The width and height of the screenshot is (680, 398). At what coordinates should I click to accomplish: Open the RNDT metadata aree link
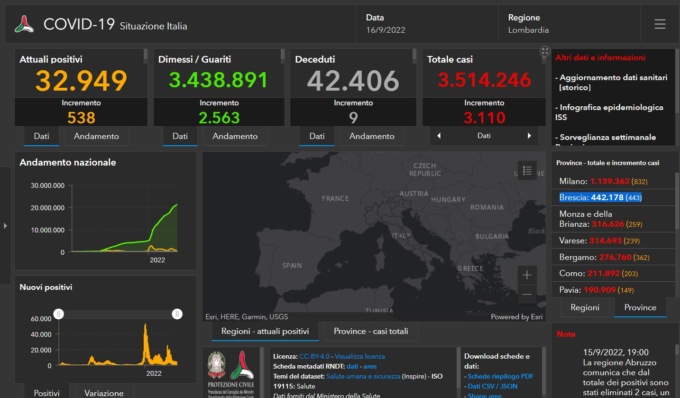[370, 366]
